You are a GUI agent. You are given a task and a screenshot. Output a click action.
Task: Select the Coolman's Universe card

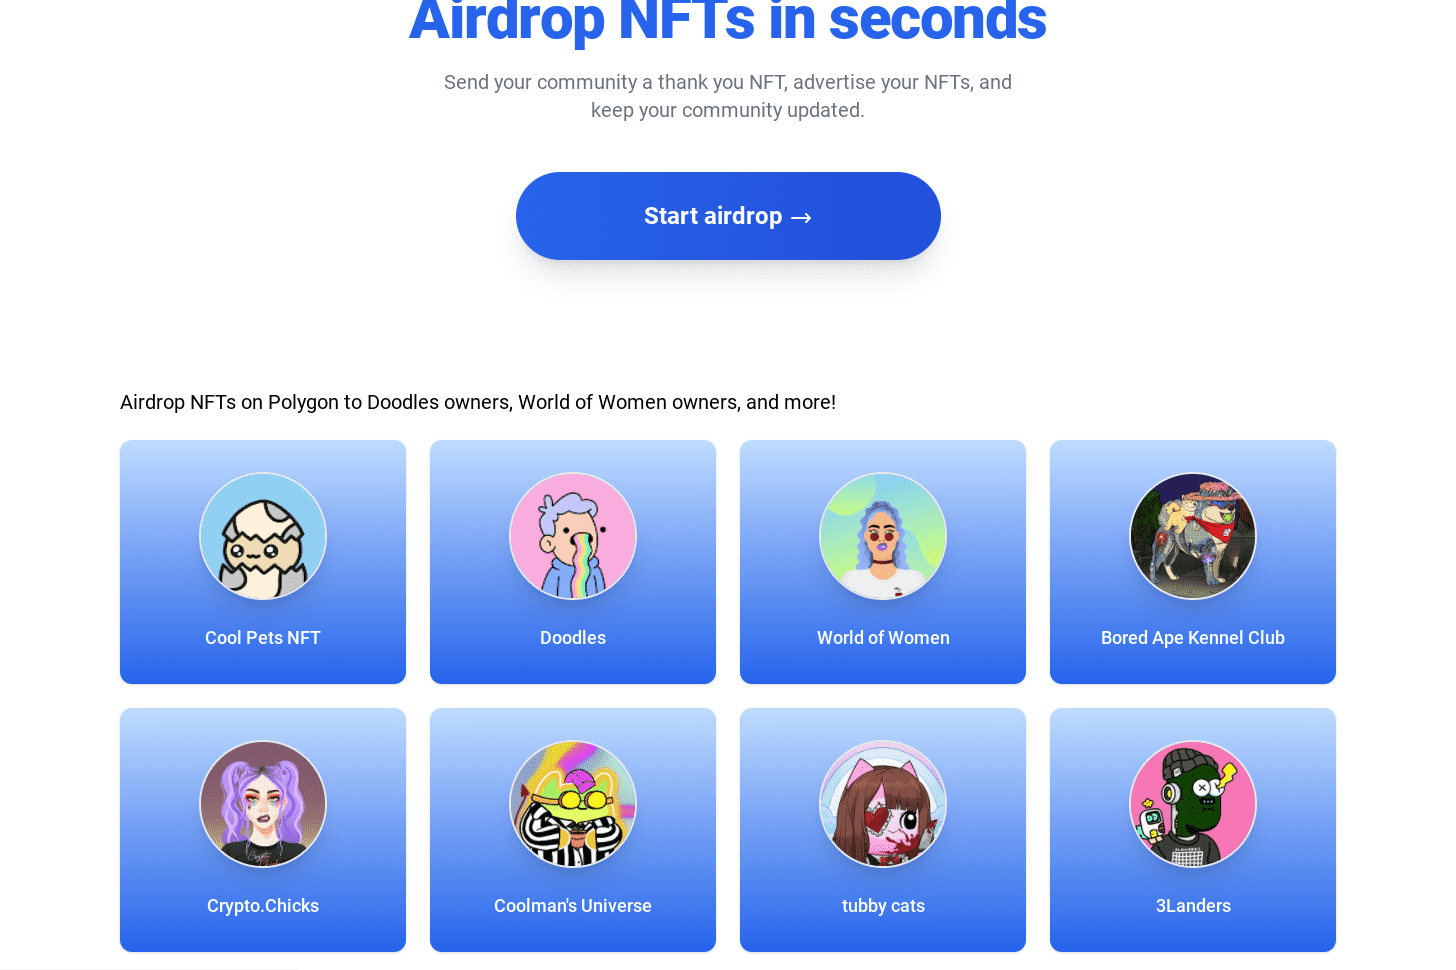(572, 830)
